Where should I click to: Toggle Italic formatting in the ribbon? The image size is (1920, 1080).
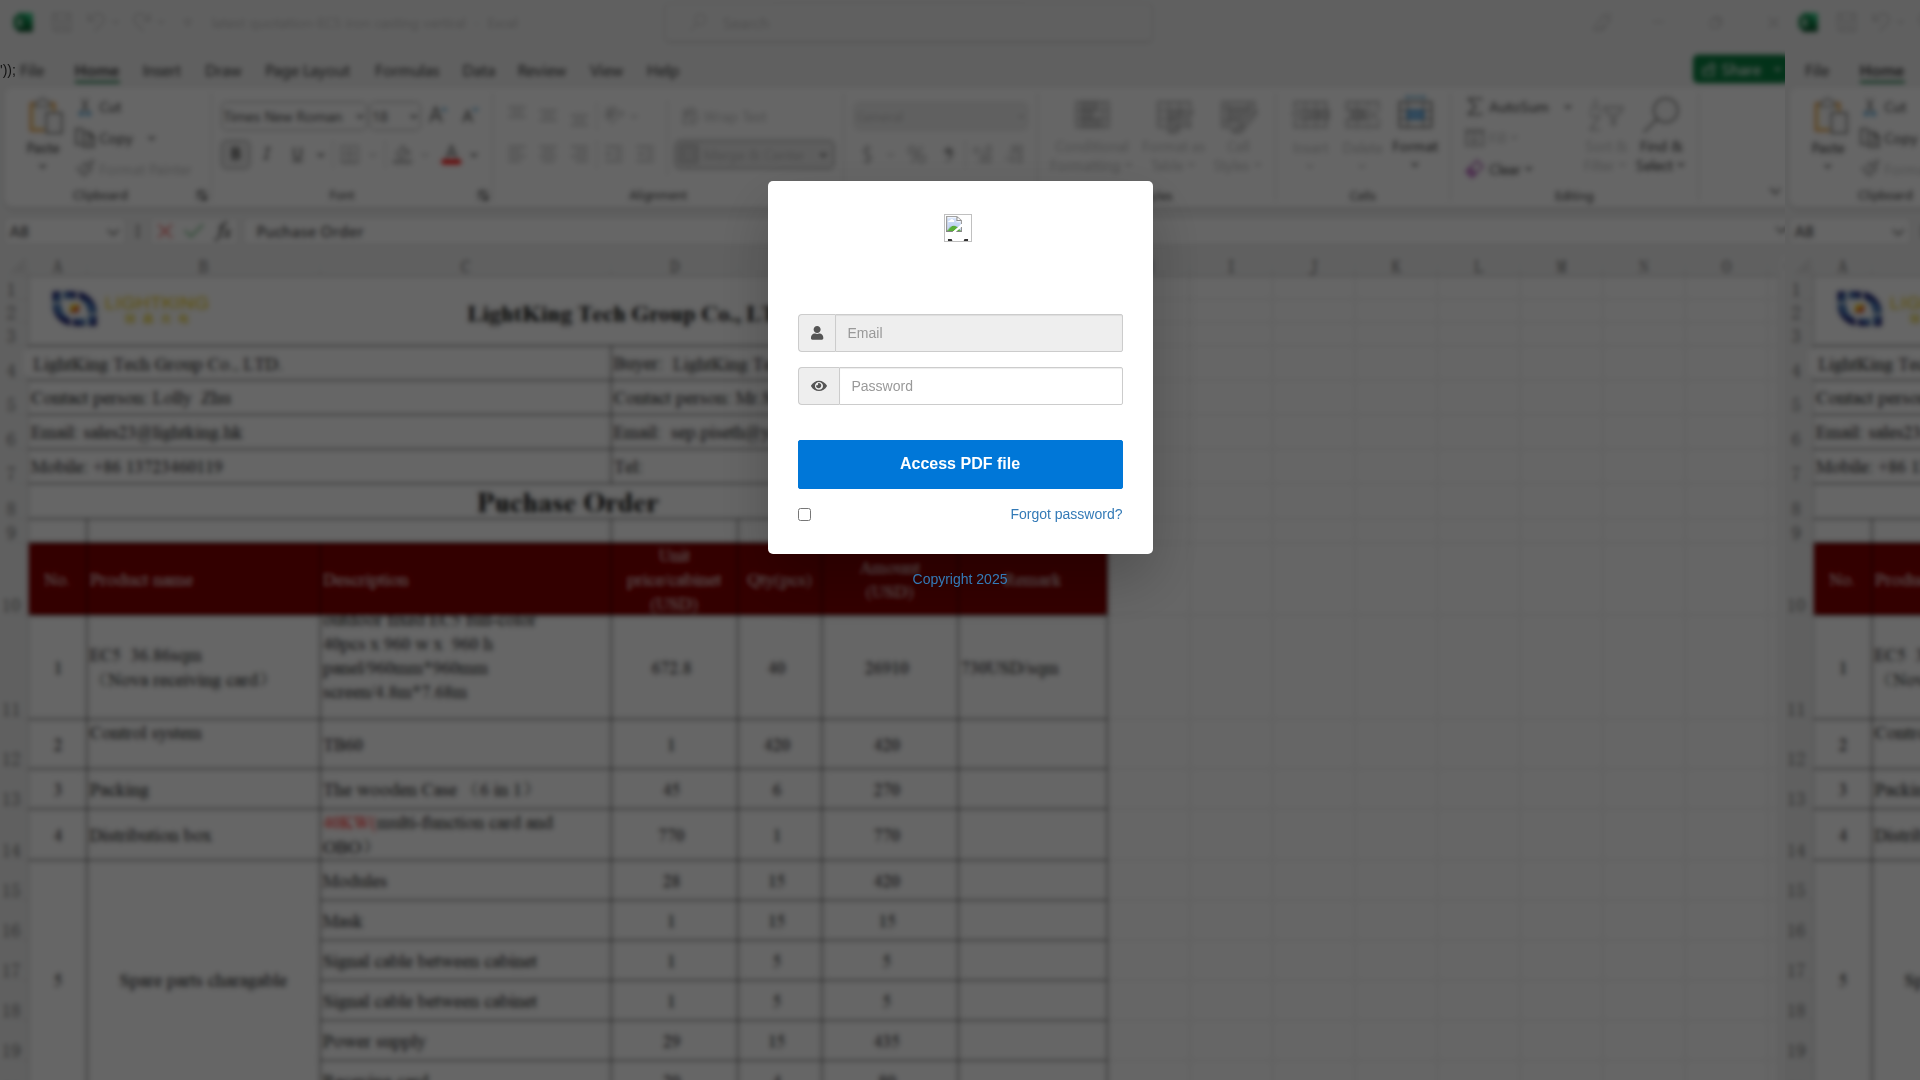pyautogui.click(x=267, y=155)
